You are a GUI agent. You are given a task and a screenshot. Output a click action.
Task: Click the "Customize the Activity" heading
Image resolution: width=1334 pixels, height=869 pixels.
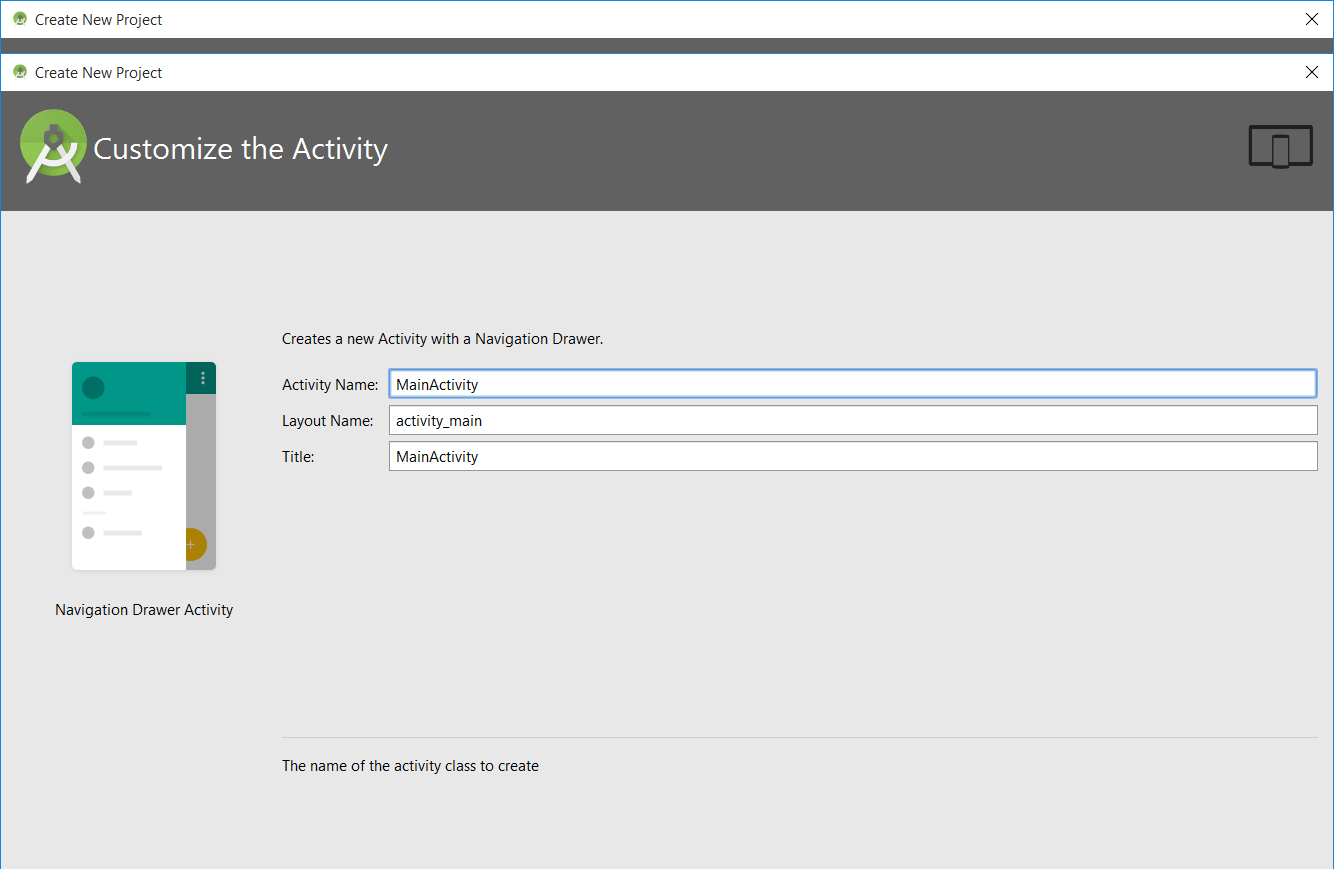[x=240, y=149]
